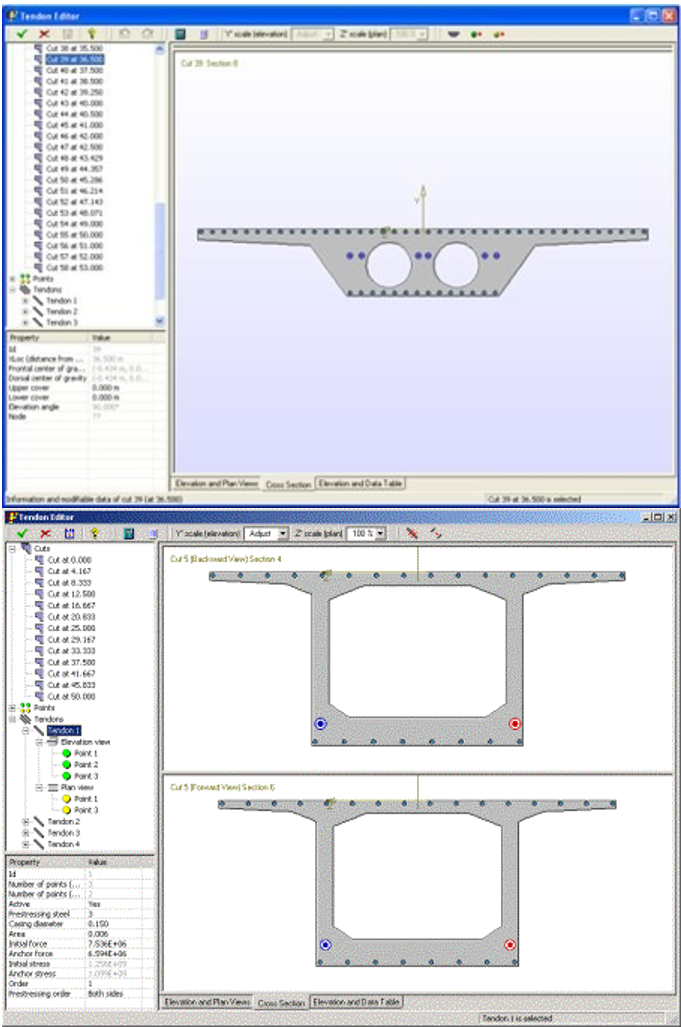The image size is (681, 1027).
Task: Open the Y scale Adjust dropdown in lower window
Action: (283, 534)
